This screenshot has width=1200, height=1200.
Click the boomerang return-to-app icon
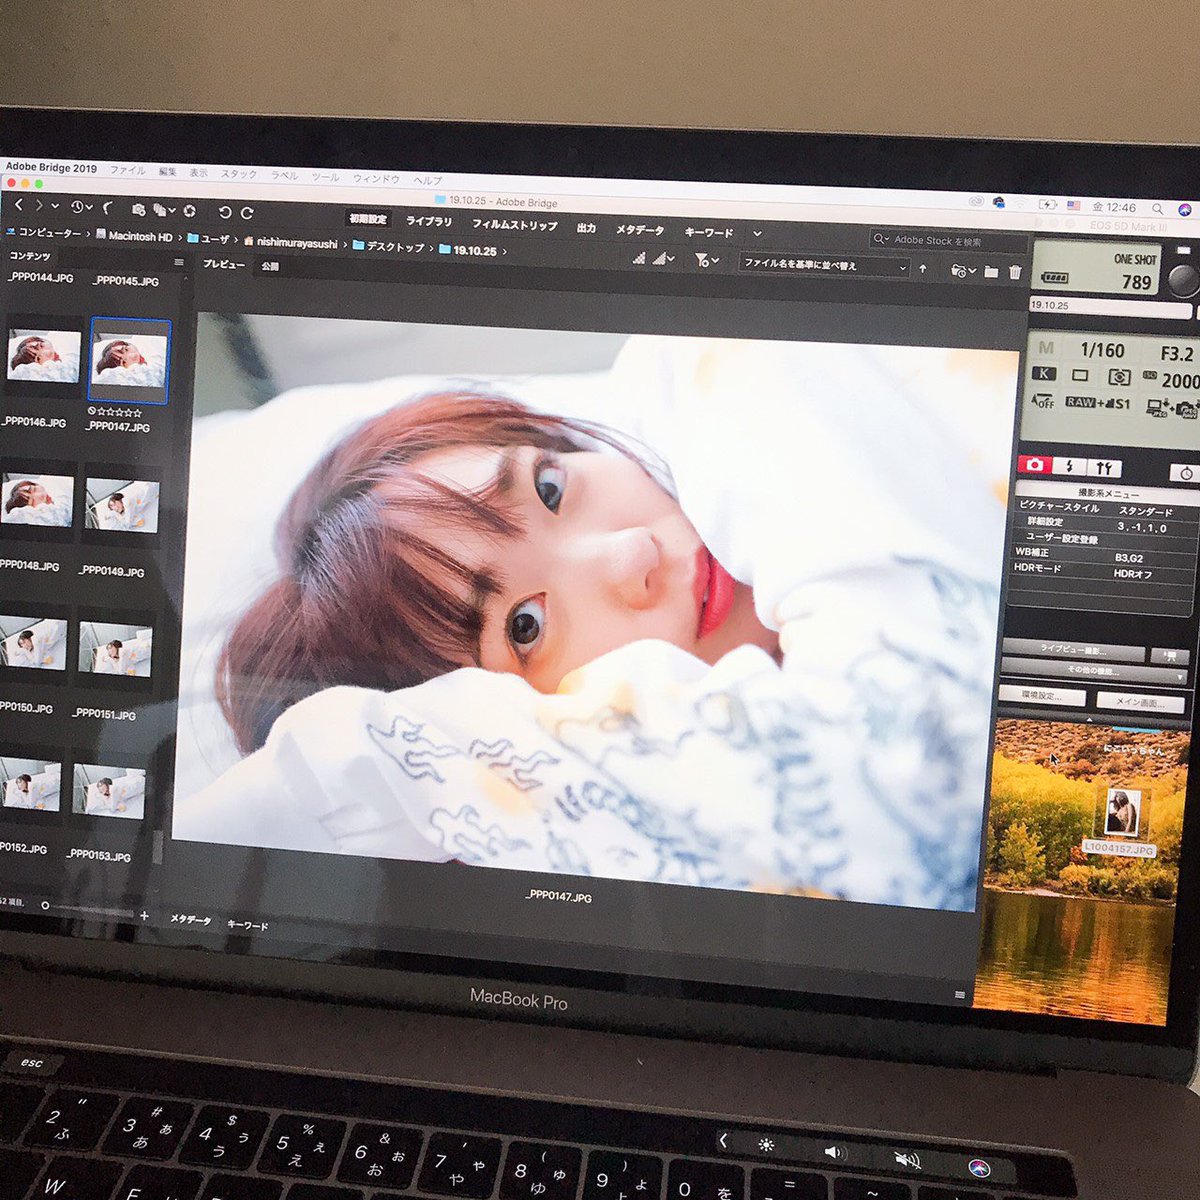pyautogui.click(x=108, y=209)
